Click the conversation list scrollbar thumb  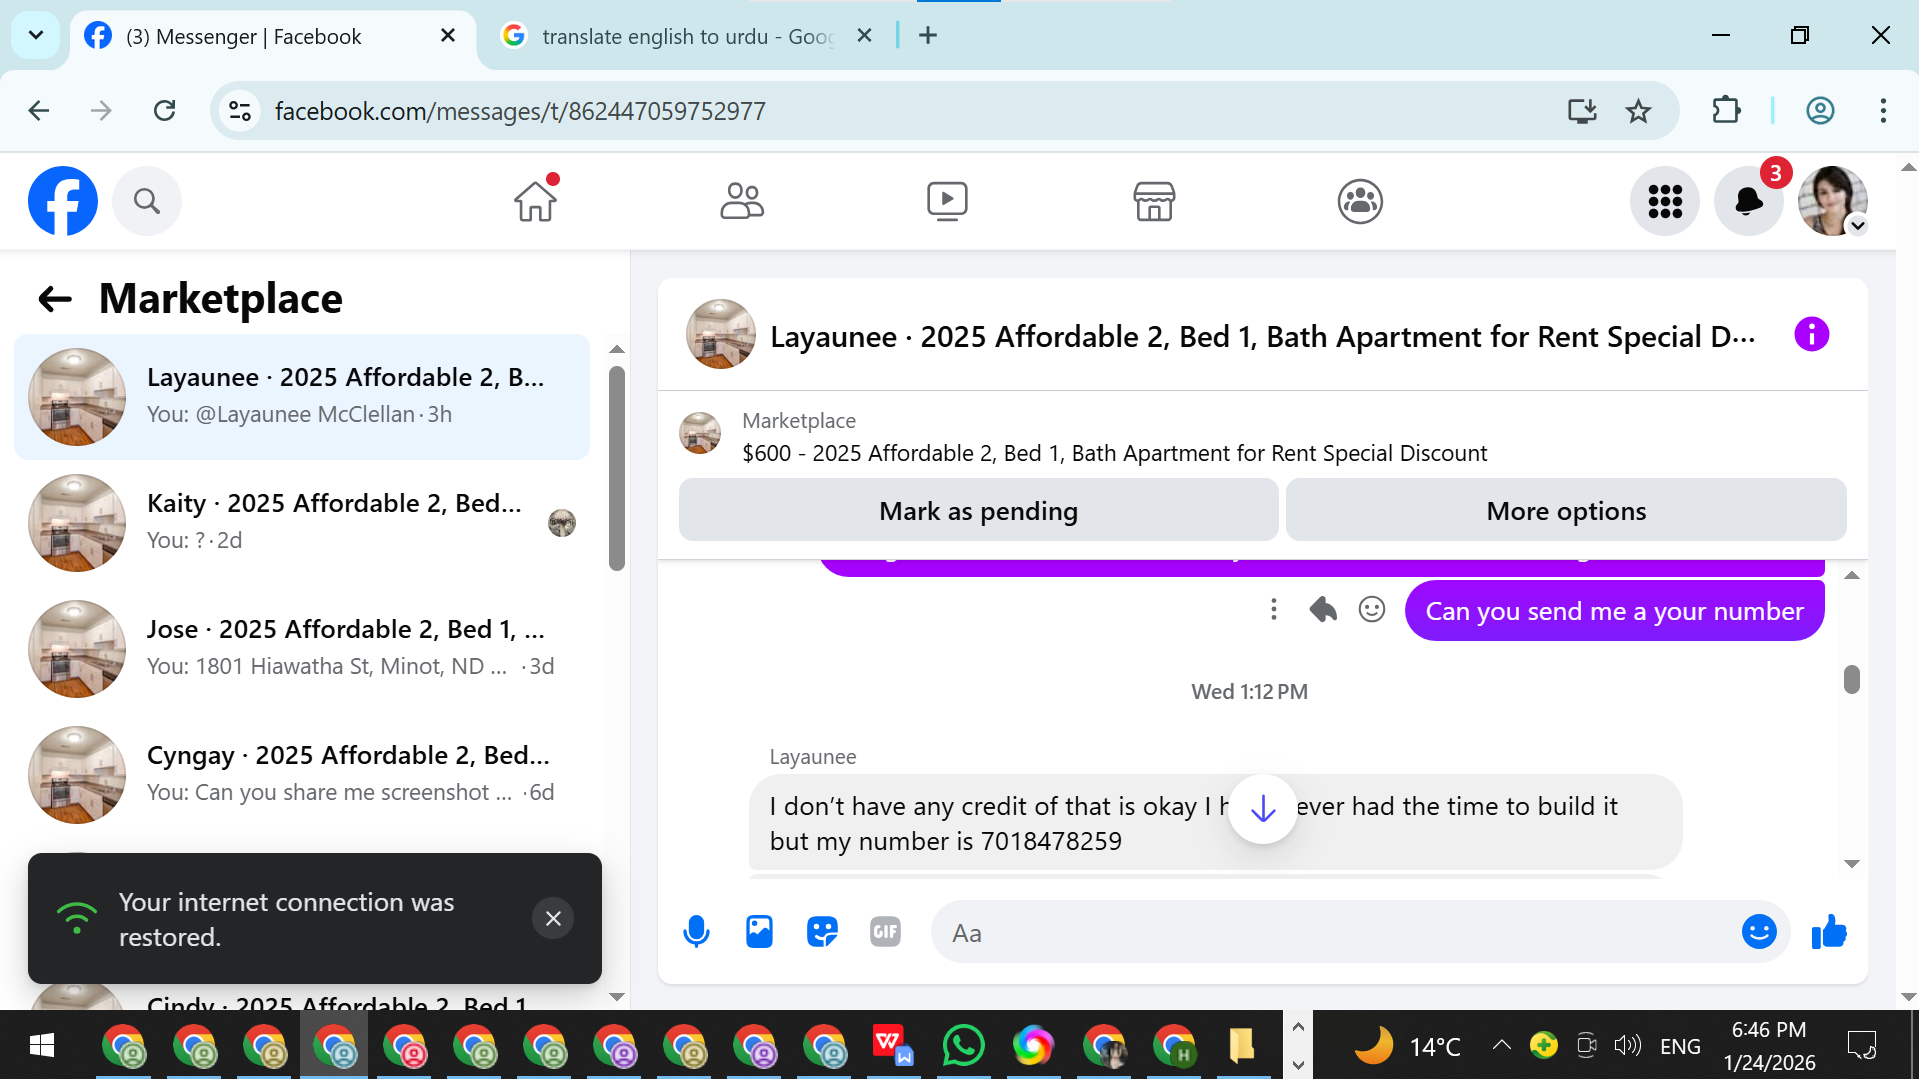(x=617, y=468)
